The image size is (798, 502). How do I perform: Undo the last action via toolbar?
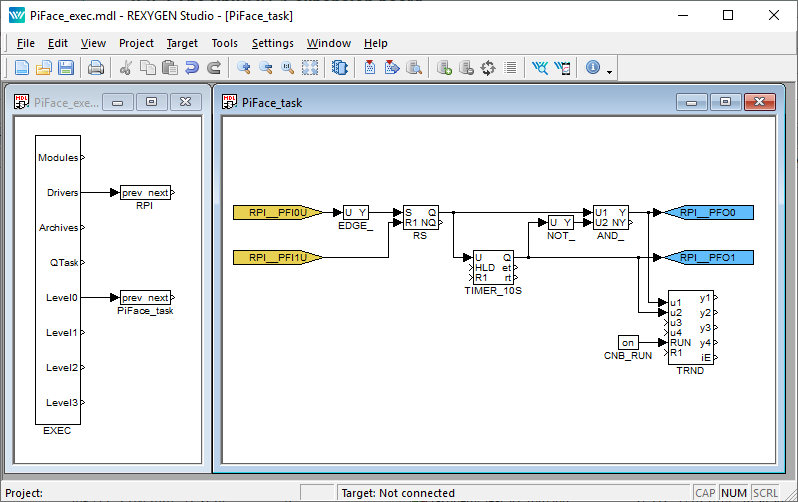[192, 68]
